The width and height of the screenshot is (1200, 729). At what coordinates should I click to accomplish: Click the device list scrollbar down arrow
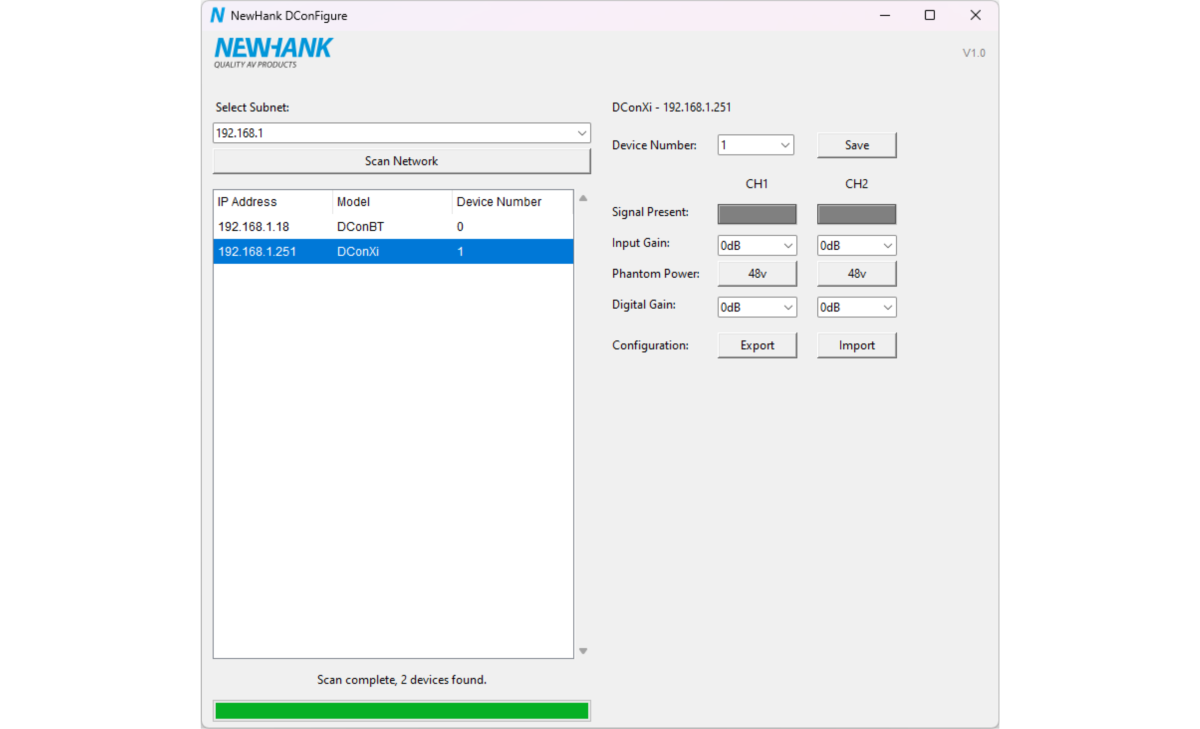(x=583, y=650)
